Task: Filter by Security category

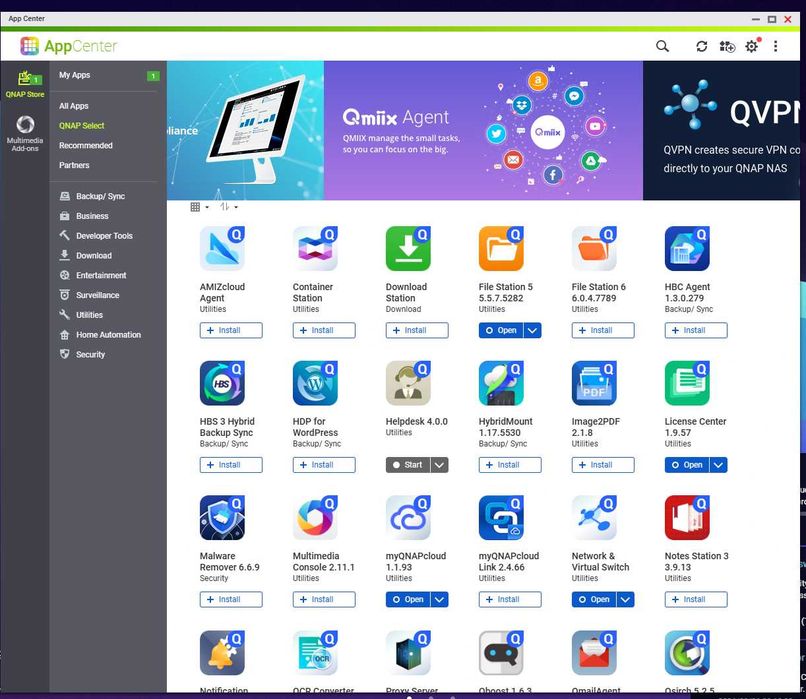Action: tap(82, 355)
